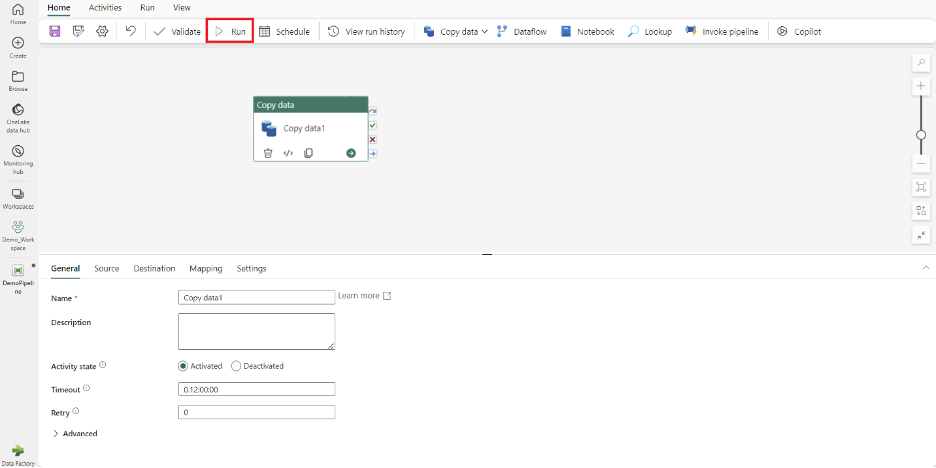View code of Copy data1 activity
The height and width of the screenshot is (468, 936).
(x=288, y=153)
